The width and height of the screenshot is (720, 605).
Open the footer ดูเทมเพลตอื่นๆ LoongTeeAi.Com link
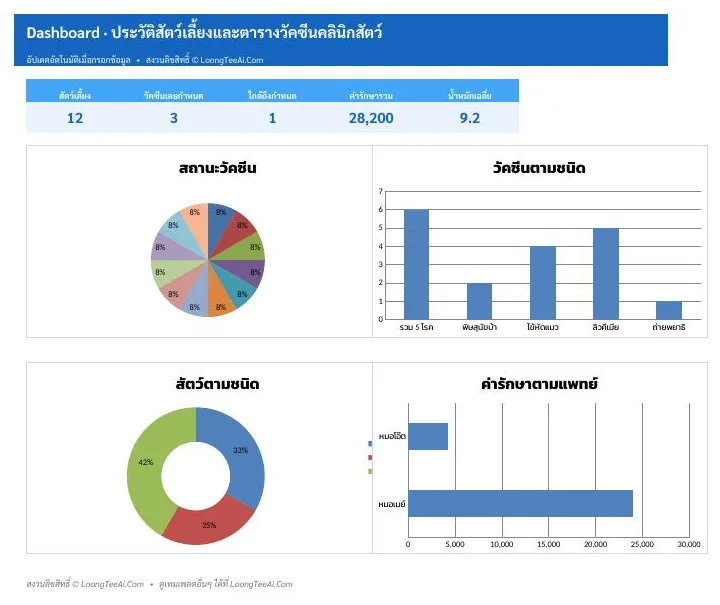click(x=225, y=584)
